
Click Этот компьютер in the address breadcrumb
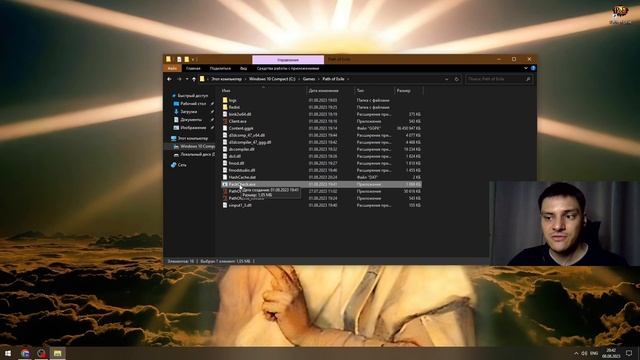pos(227,79)
